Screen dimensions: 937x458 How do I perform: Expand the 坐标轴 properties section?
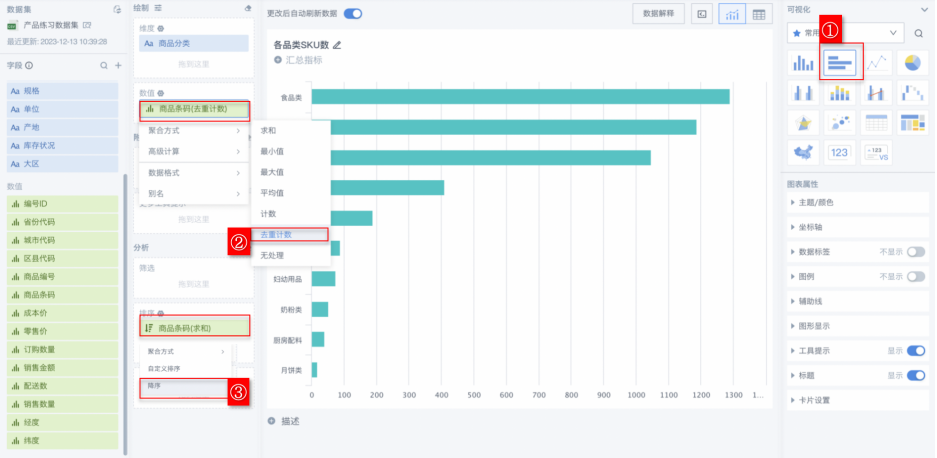810,228
